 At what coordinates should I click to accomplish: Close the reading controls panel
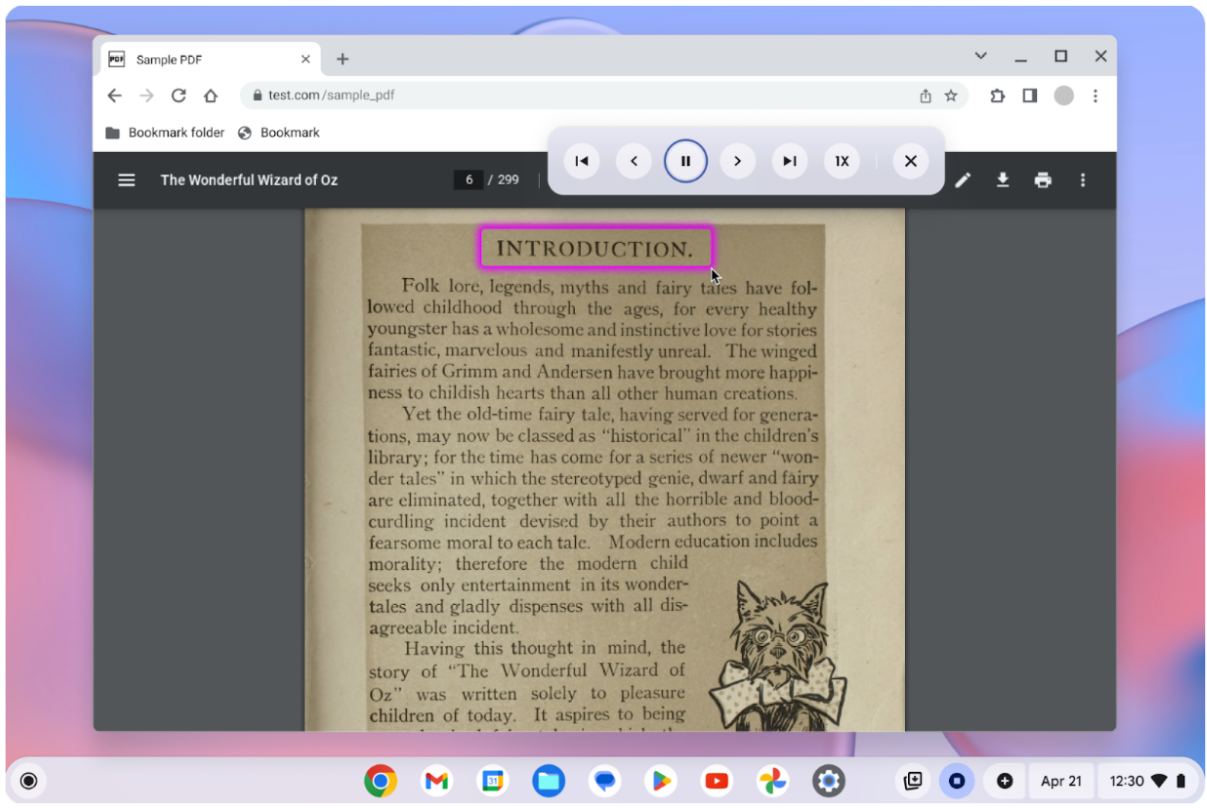pos(910,161)
